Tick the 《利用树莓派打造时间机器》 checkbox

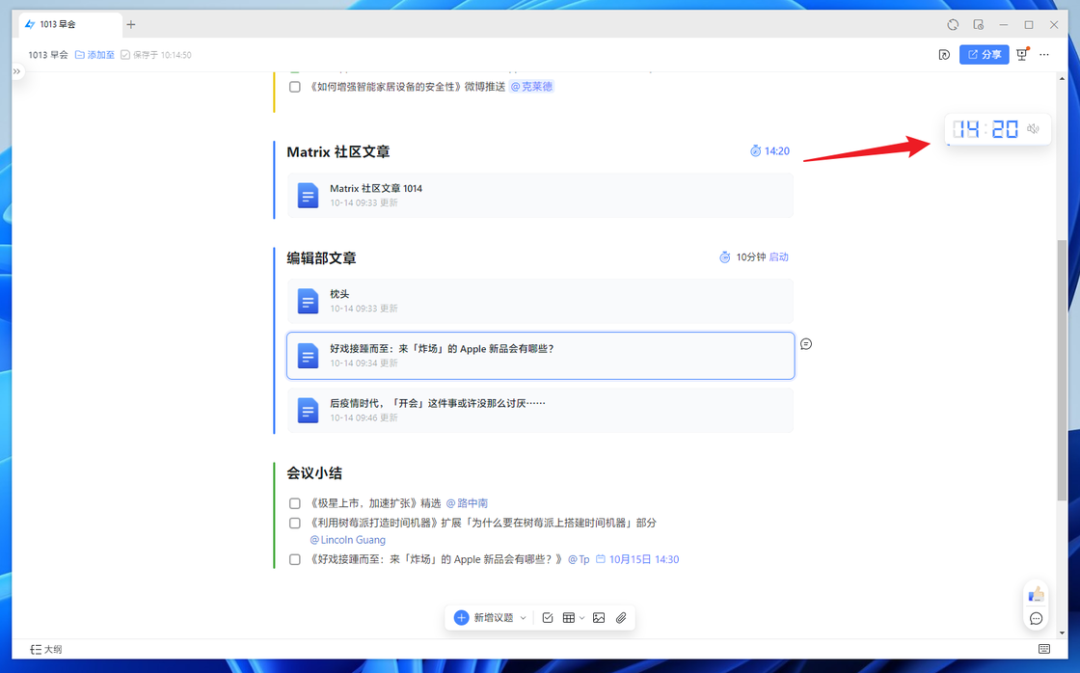tap(295, 524)
